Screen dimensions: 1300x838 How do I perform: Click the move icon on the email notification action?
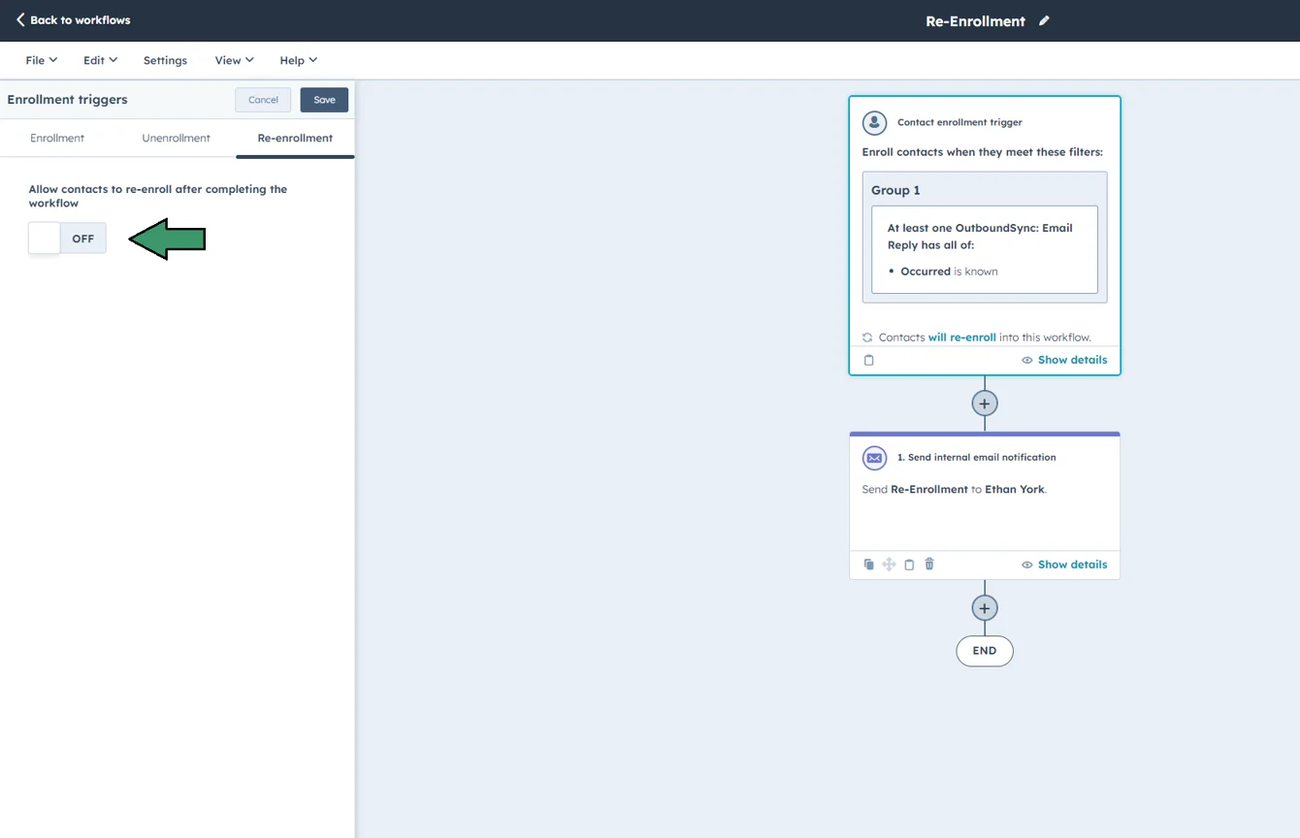[889, 564]
